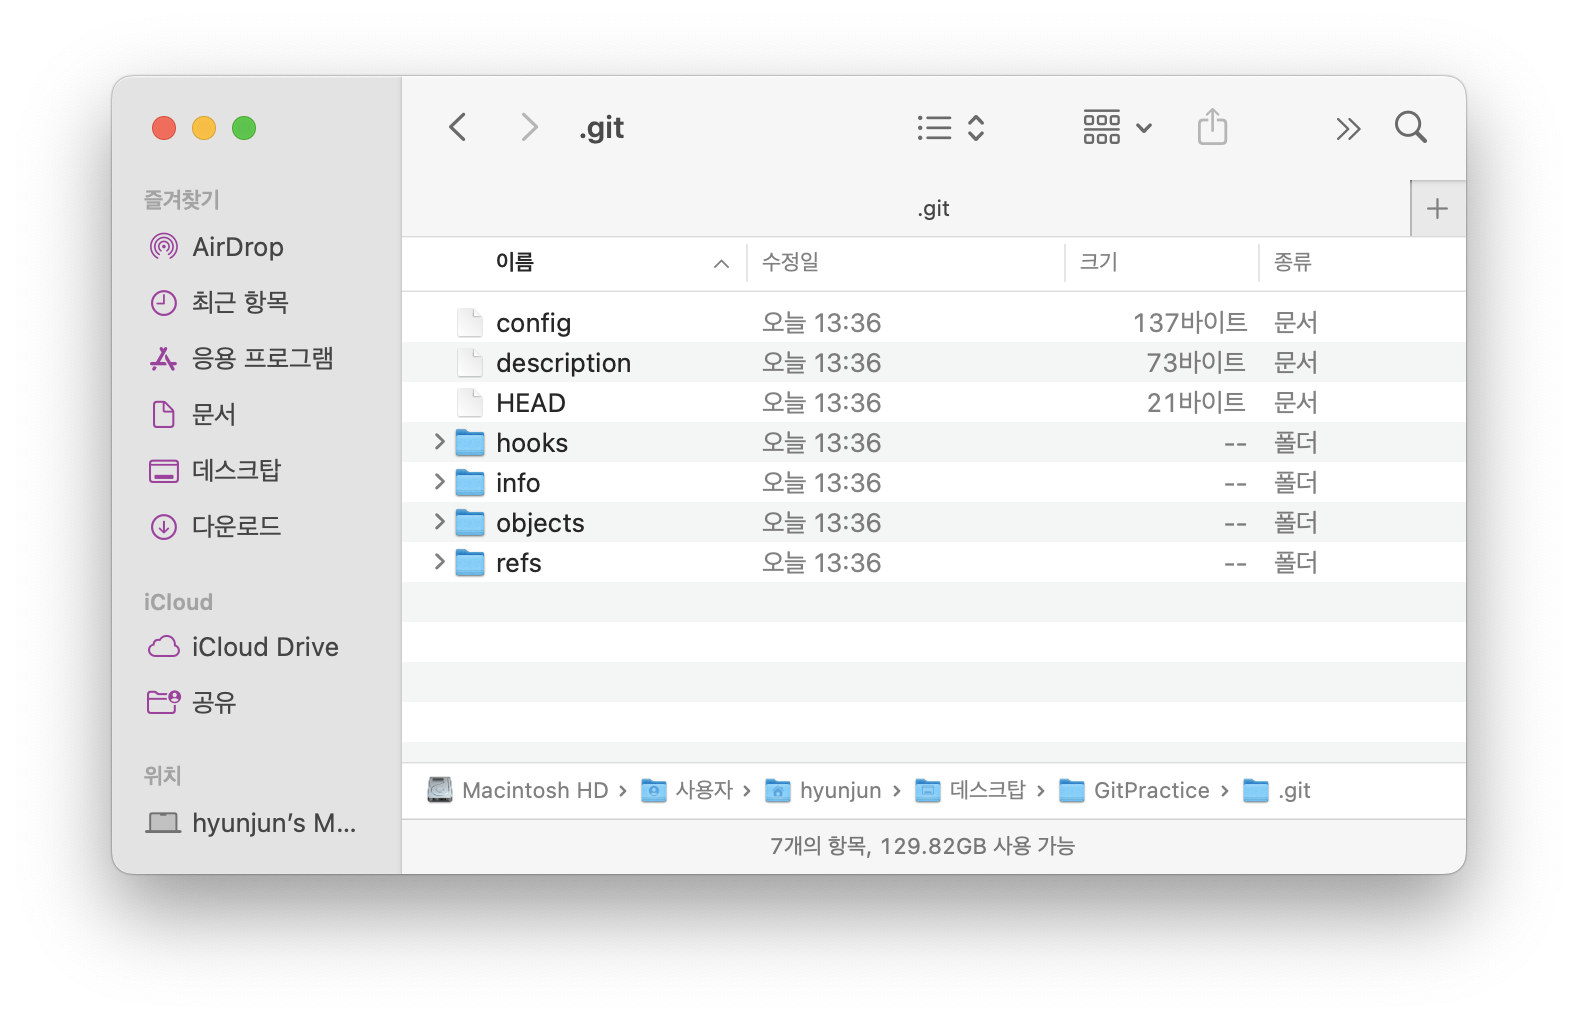The image size is (1578, 1022).
Task: Select the HEAD file icon
Action: tap(470, 402)
